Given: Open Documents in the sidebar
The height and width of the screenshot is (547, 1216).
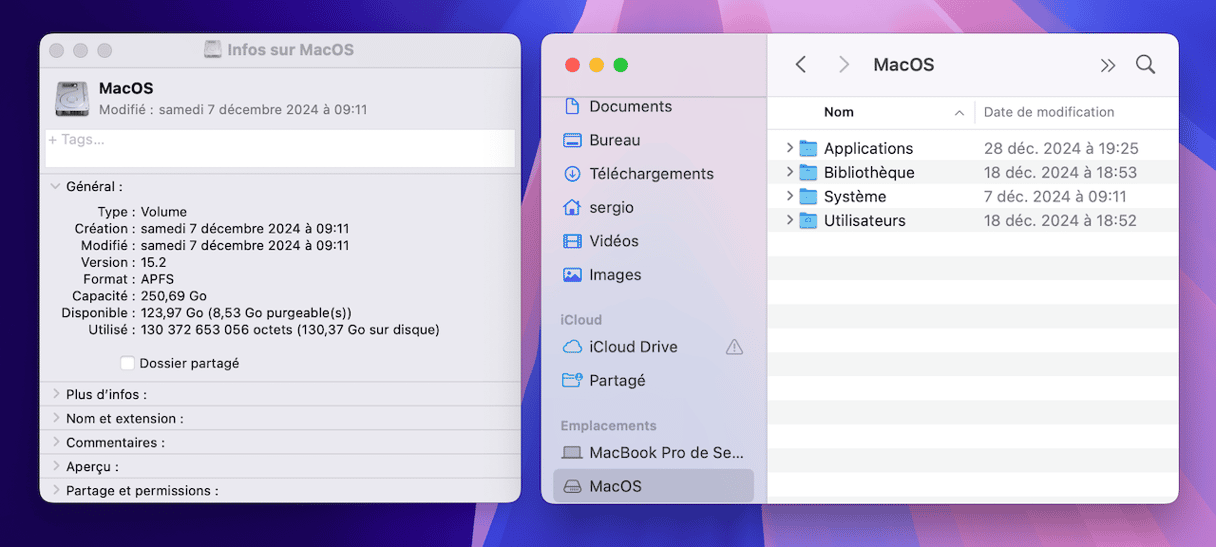Looking at the screenshot, I should coord(631,106).
